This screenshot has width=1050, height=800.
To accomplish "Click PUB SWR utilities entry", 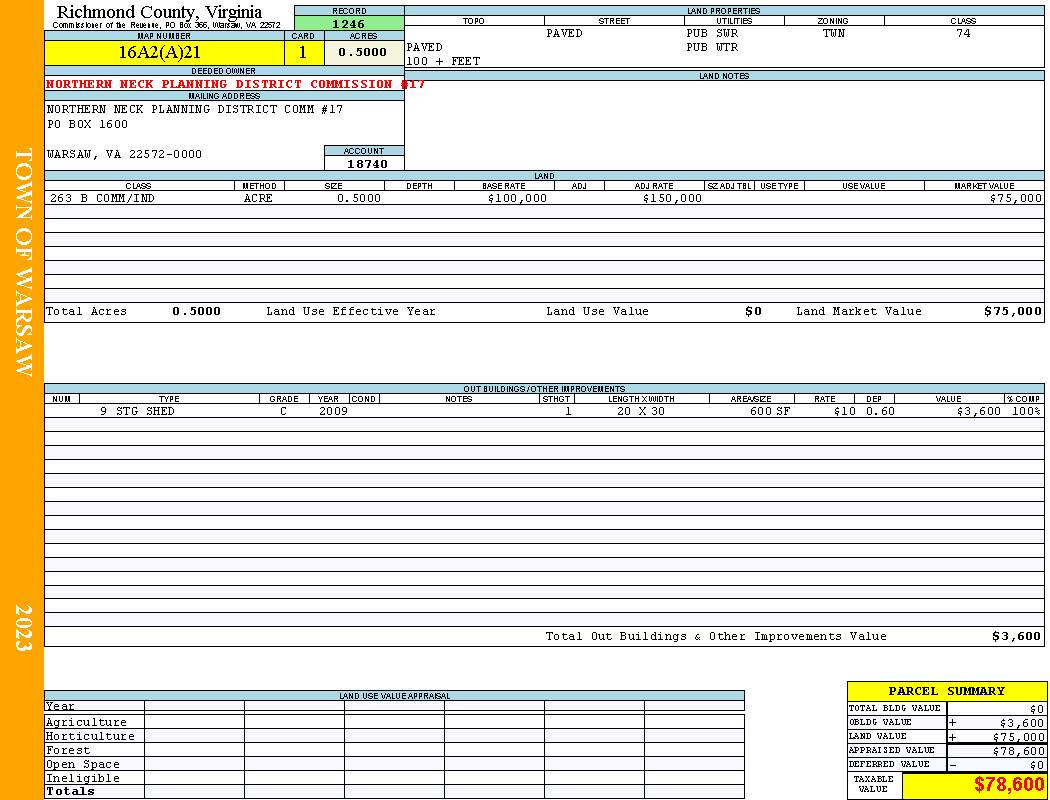I will (712, 33).
